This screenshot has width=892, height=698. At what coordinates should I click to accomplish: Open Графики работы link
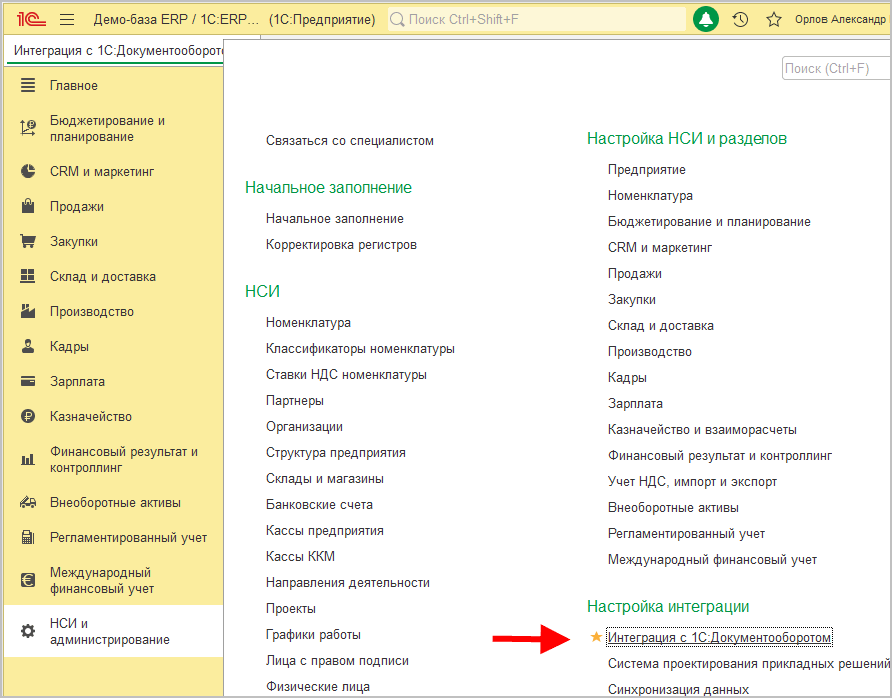[x=313, y=634]
